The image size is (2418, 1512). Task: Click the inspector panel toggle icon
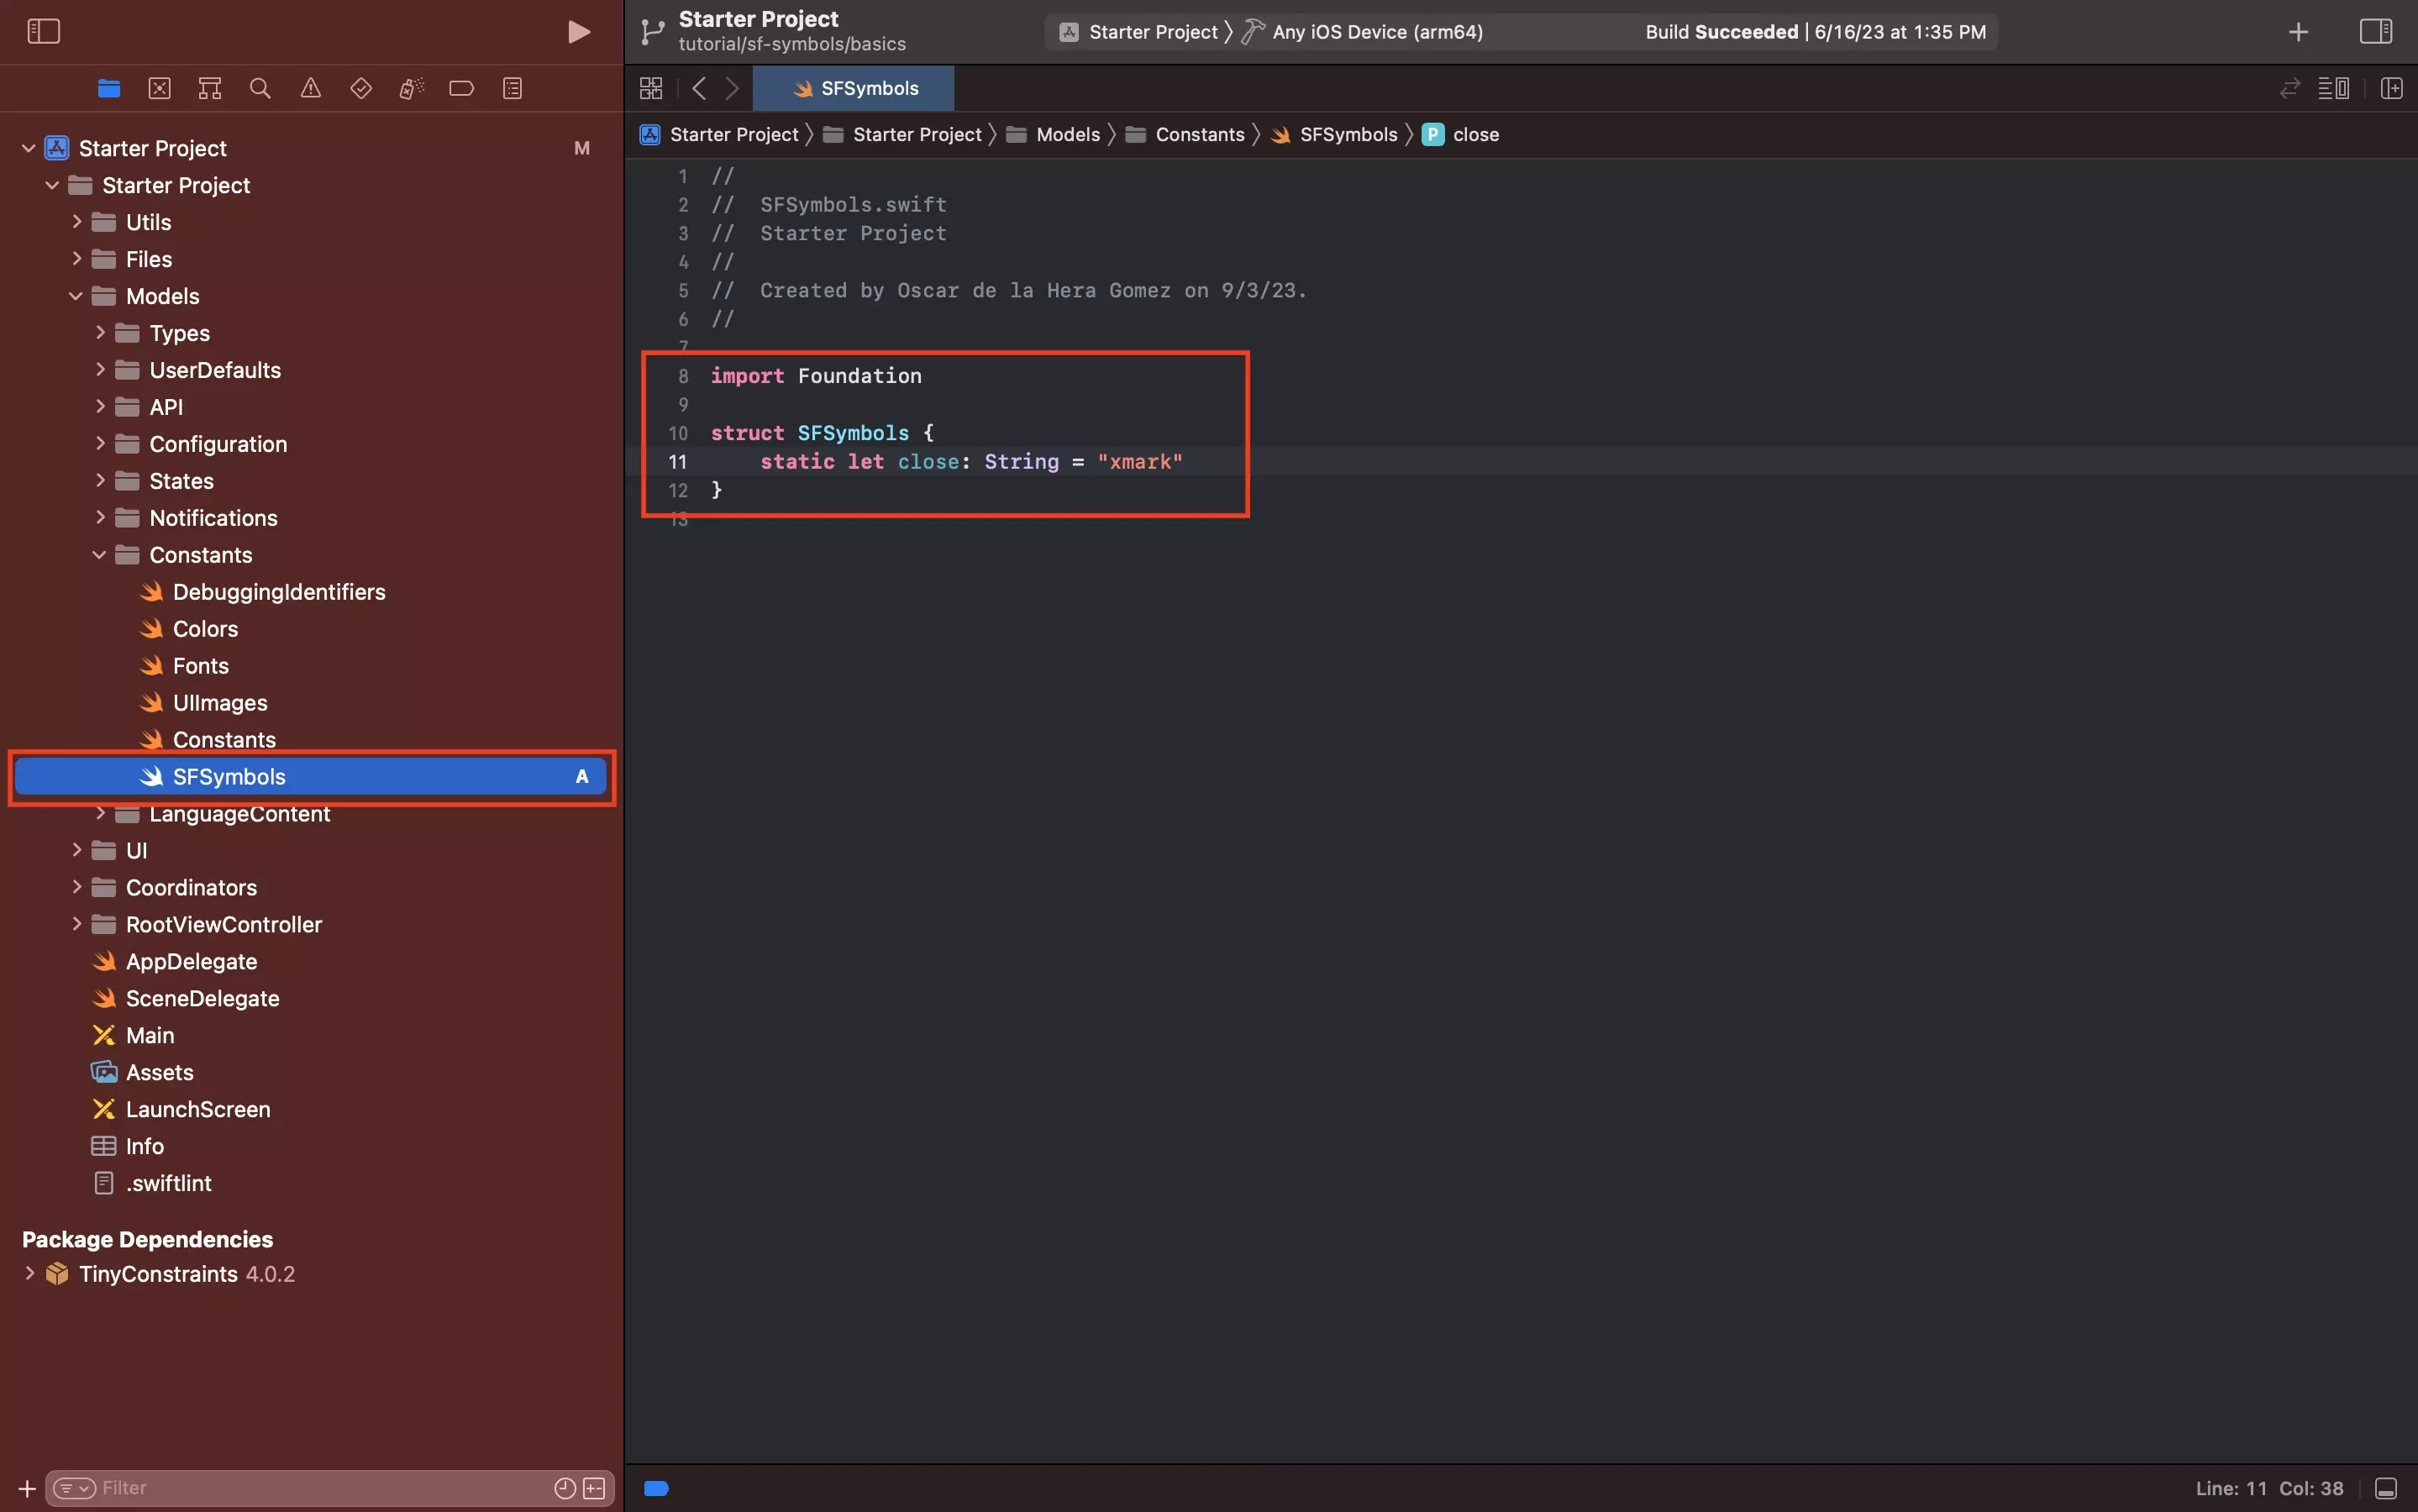click(2376, 31)
